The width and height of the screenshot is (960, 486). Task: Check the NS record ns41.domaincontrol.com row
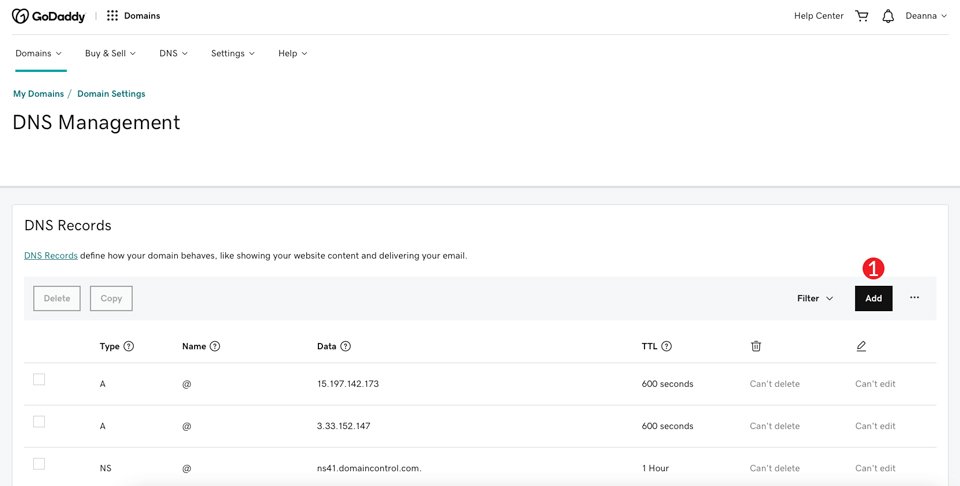[x=39, y=464]
